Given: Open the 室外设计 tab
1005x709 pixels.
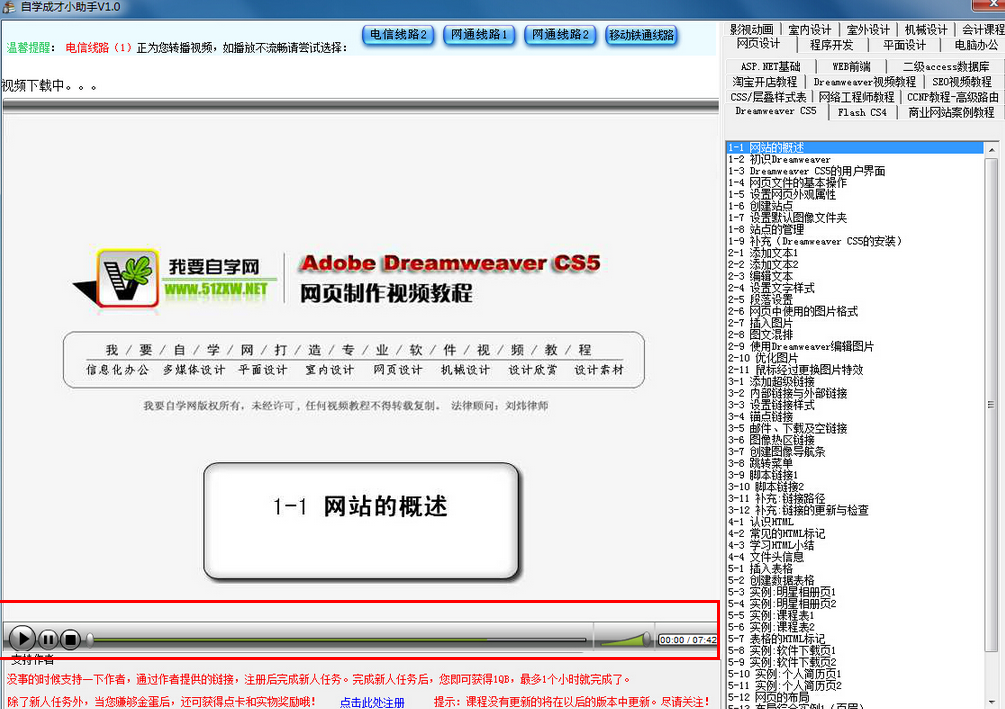Looking at the screenshot, I should pos(868,29).
